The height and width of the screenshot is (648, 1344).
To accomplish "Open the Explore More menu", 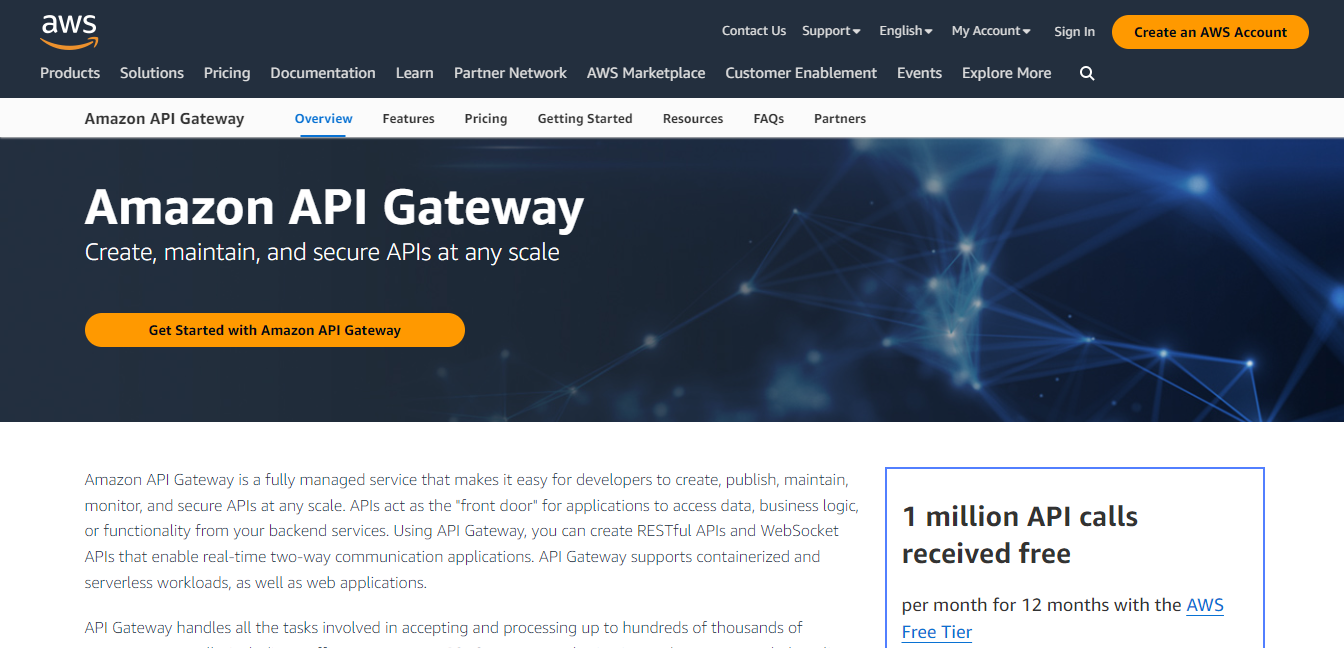I will click(1006, 73).
